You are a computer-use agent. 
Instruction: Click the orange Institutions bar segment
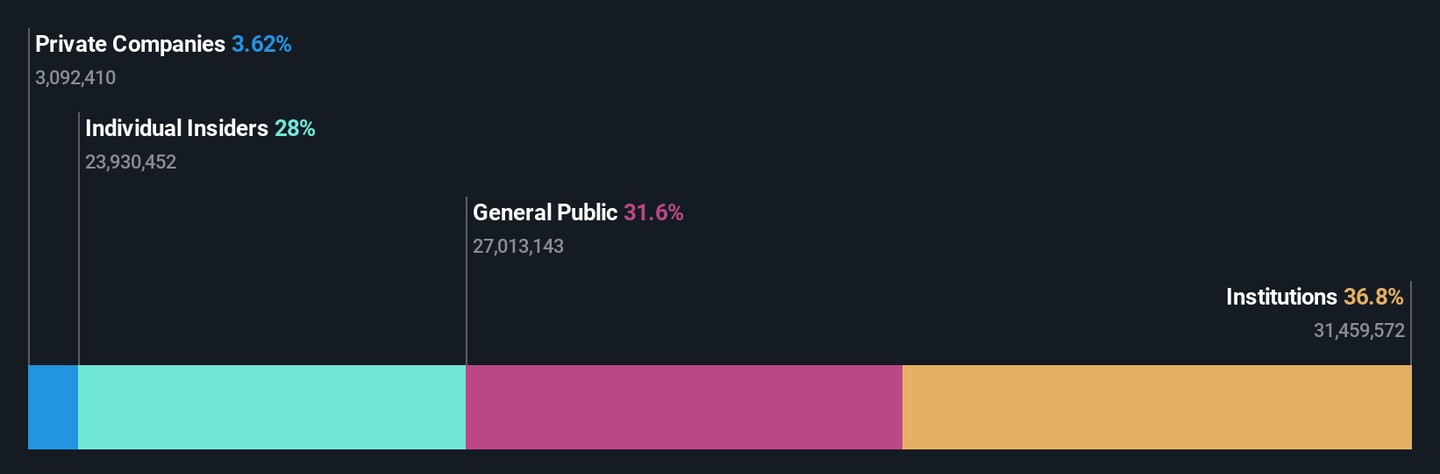point(1157,407)
